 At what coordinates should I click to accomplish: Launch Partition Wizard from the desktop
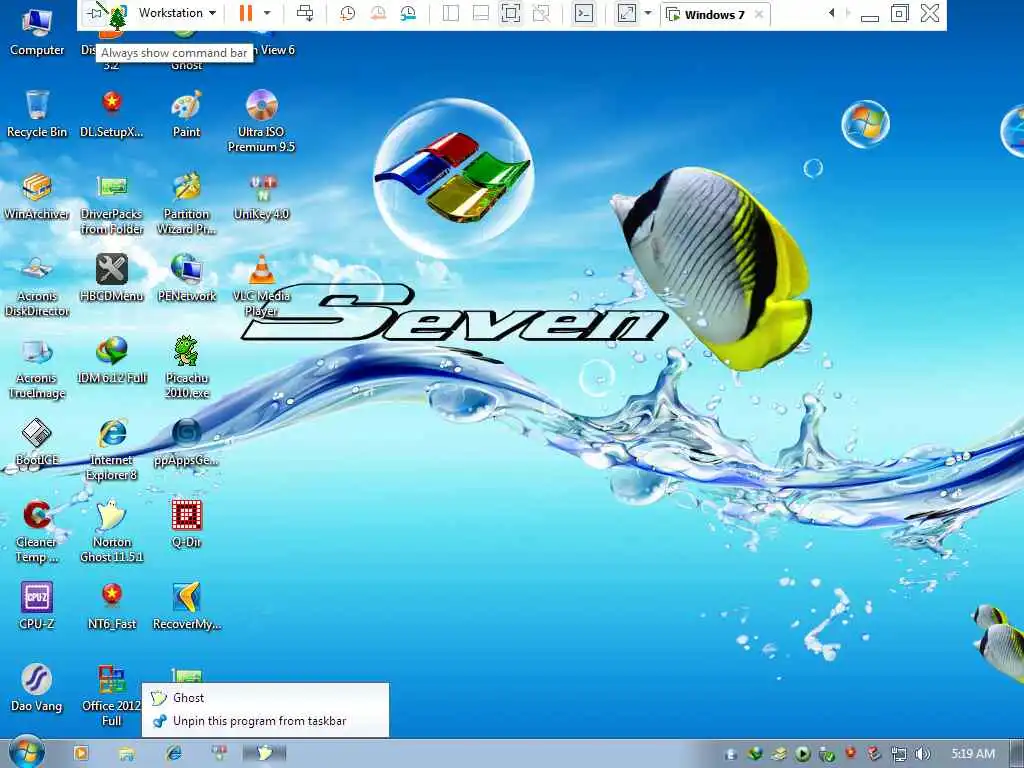[x=186, y=204]
